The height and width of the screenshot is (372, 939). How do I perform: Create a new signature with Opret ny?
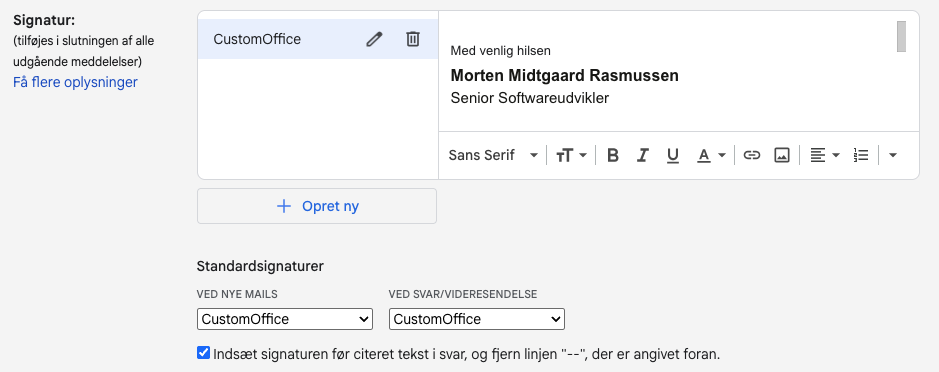(317, 206)
